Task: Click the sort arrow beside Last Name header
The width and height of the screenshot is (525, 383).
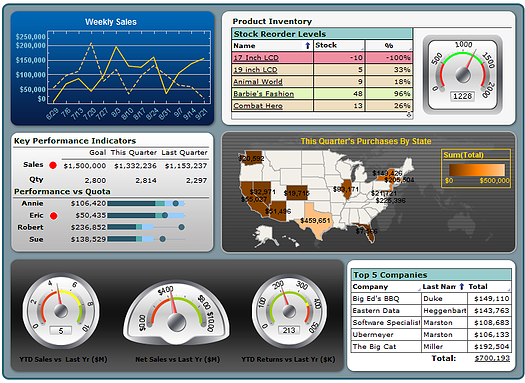Action: tap(462, 287)
